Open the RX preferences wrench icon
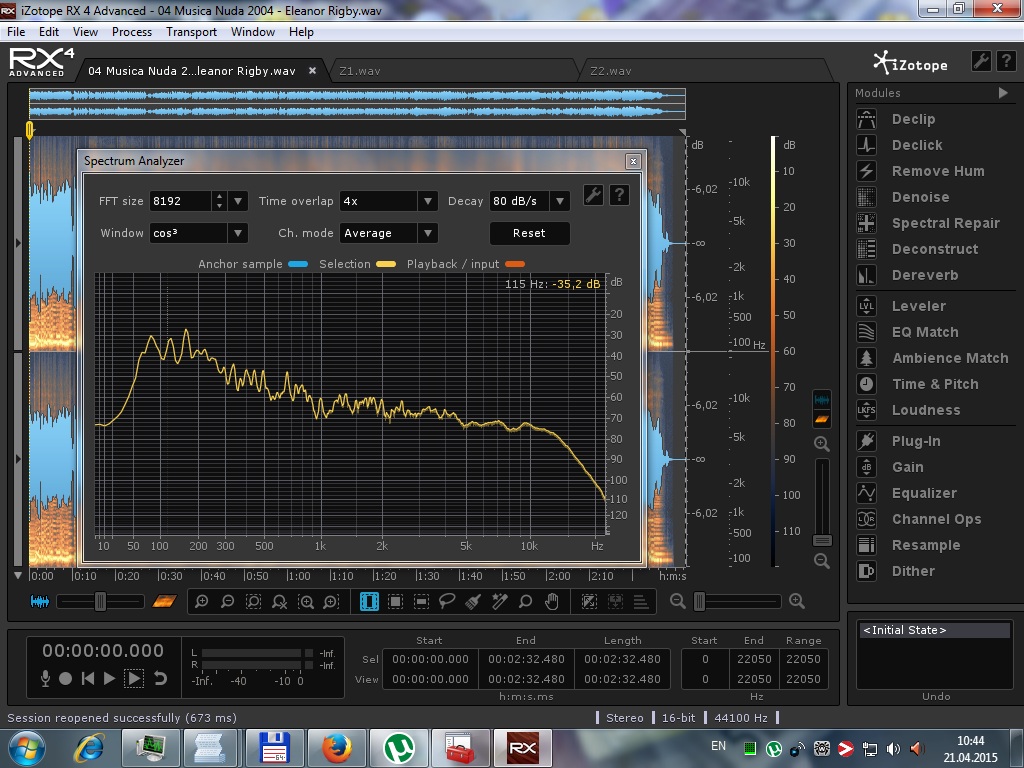The width and height of the screenshot is (1024, 768). tap(981, 61)
